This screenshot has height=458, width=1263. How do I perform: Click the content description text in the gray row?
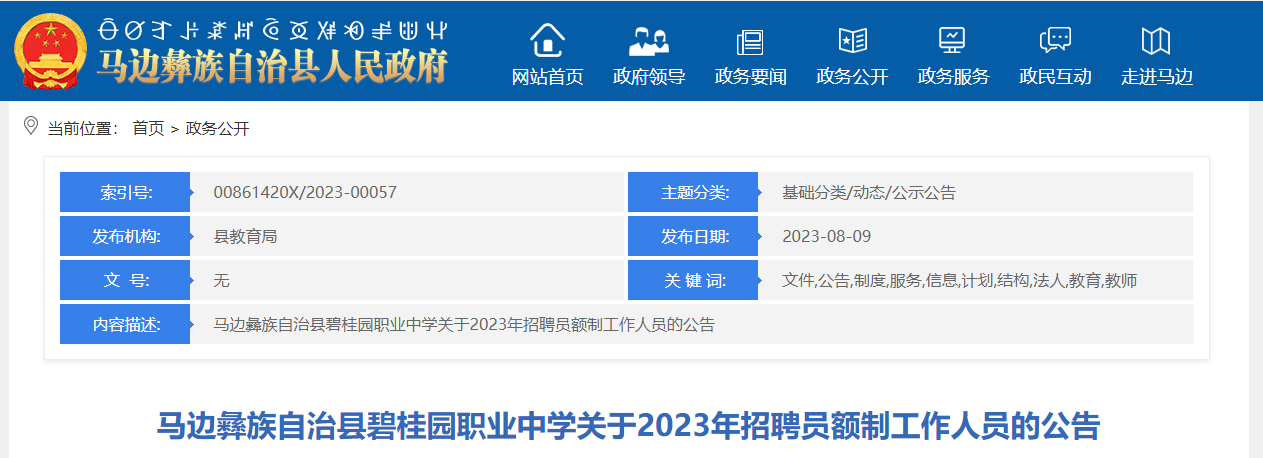click(x=464, y=324)
